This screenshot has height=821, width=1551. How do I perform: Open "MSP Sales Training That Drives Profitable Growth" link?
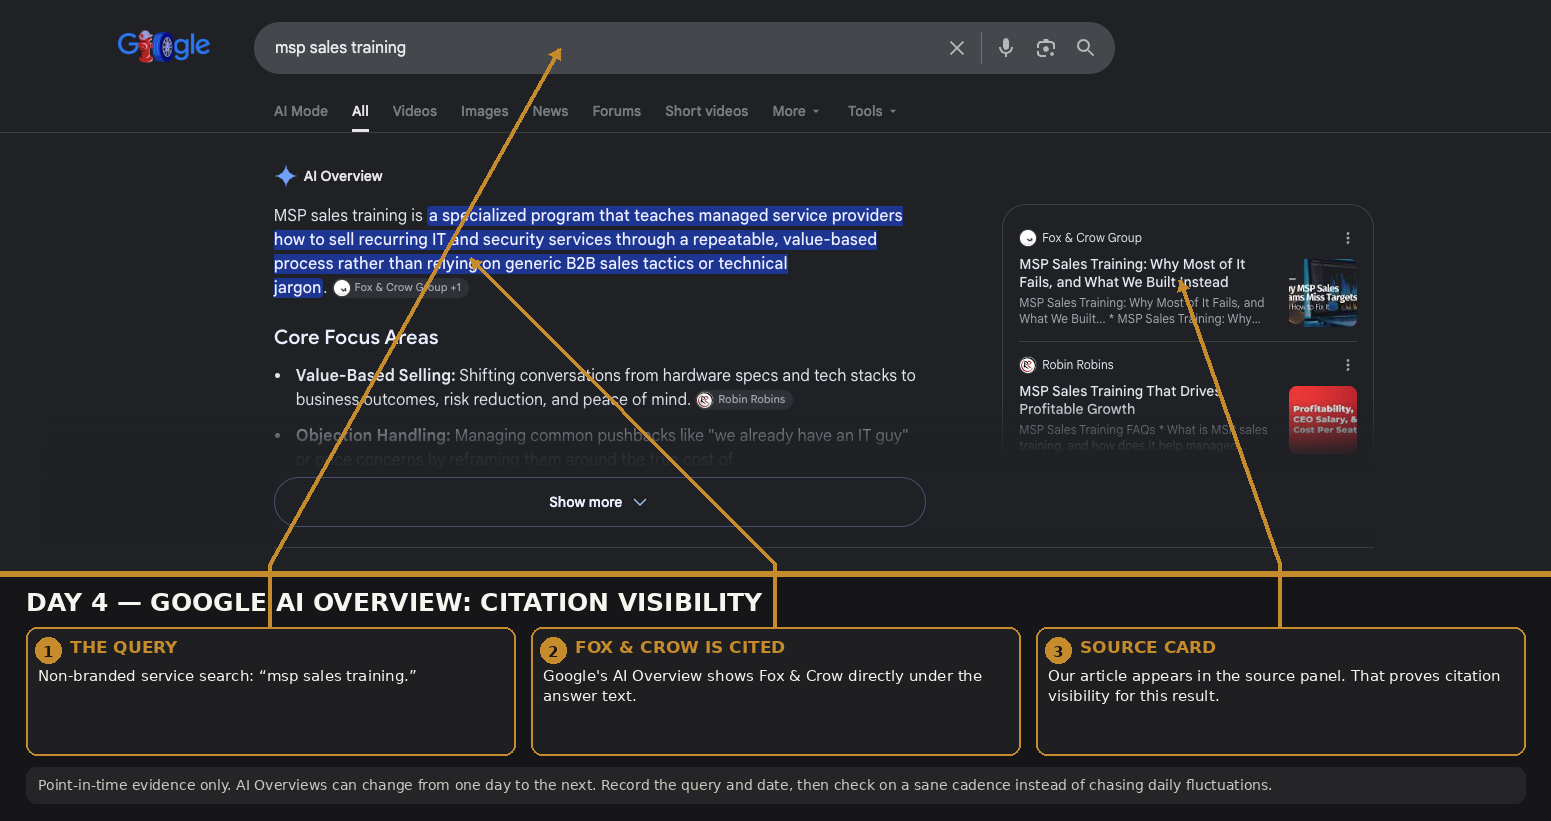[x=1120, y=400]
